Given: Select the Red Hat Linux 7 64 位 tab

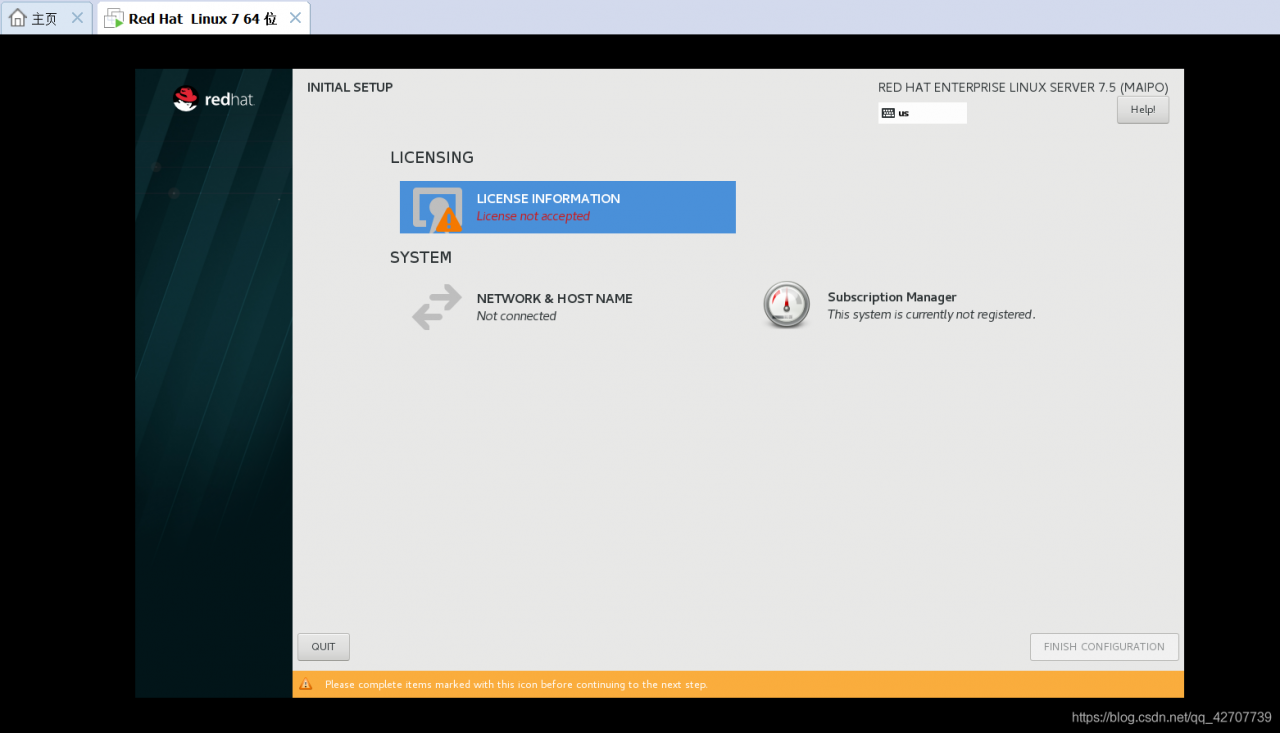Looking at the screenshot, I should (203, 18).
